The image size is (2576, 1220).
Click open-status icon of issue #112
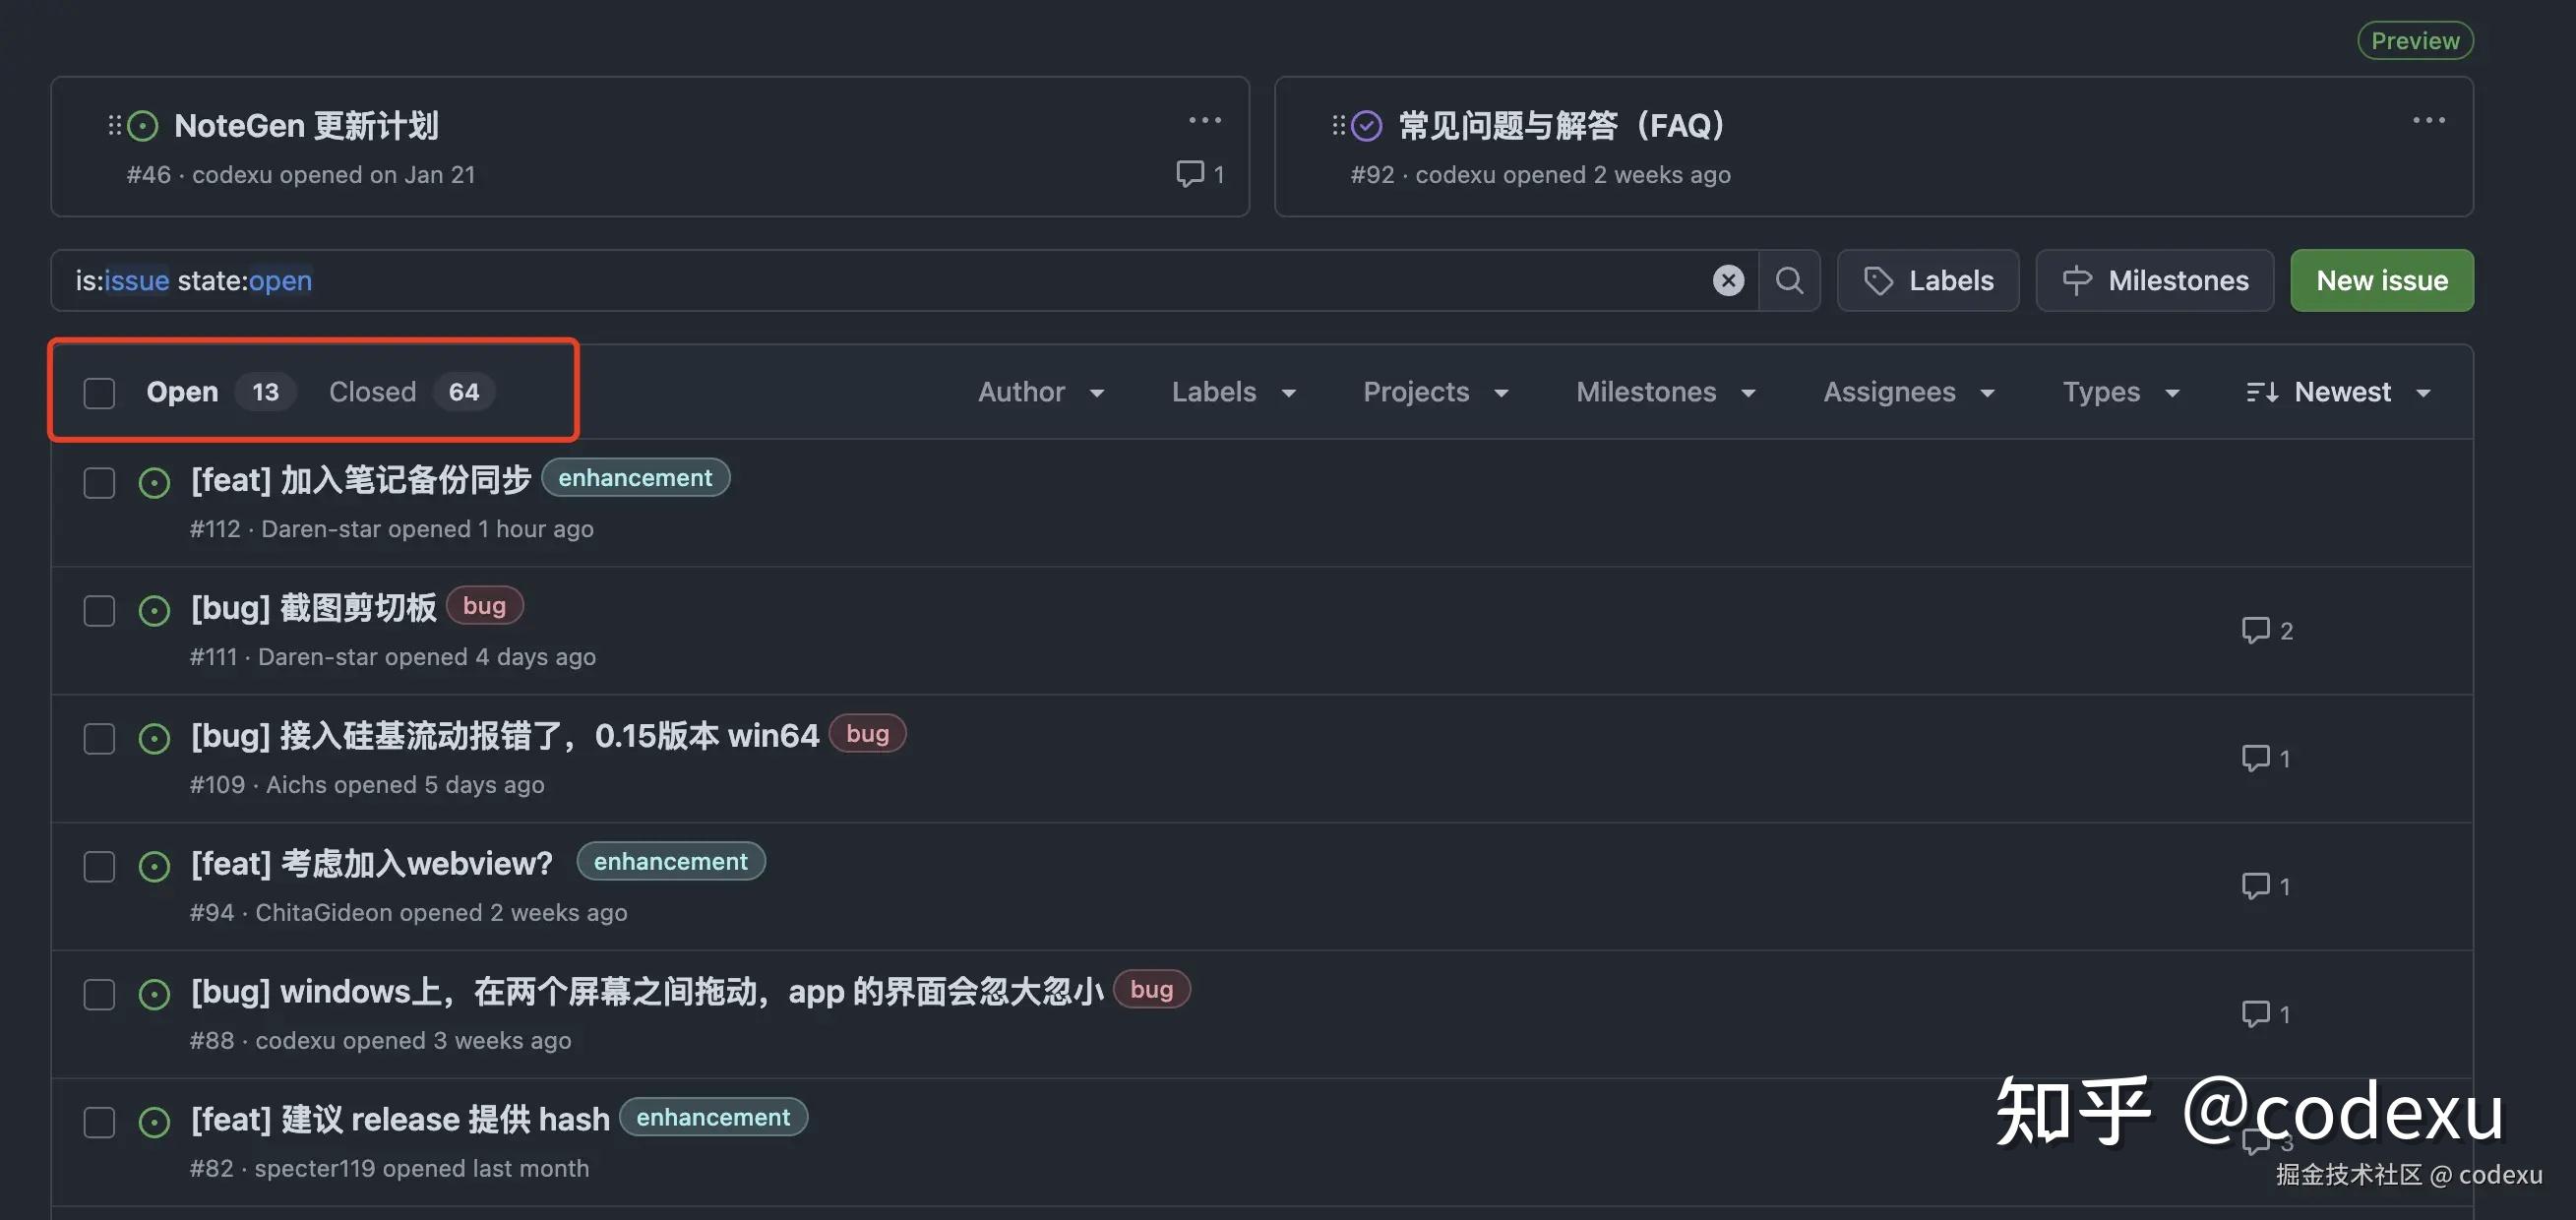pos(154,483)
